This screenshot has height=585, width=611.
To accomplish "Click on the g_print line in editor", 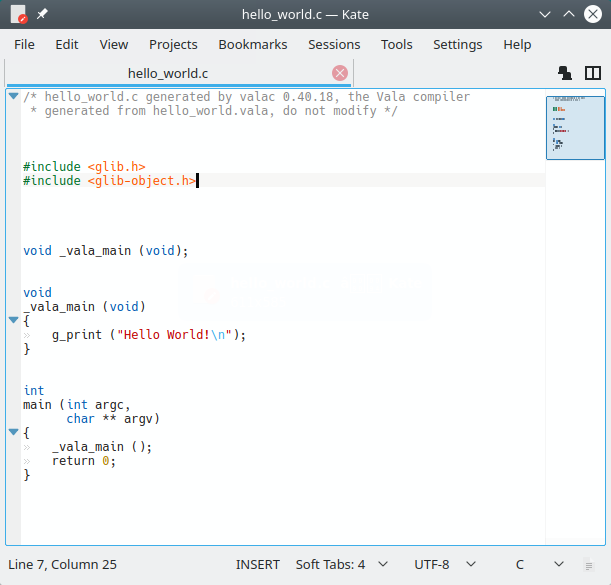I will [x=148, y=335].
